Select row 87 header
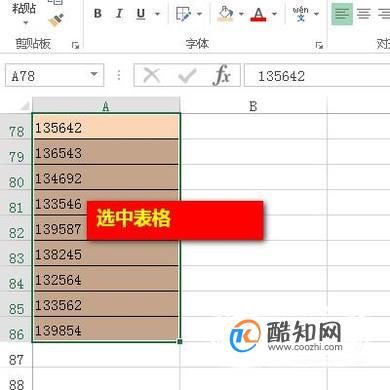Image resolution: width=390 pixels, height=390 pixels. [16, 355]
